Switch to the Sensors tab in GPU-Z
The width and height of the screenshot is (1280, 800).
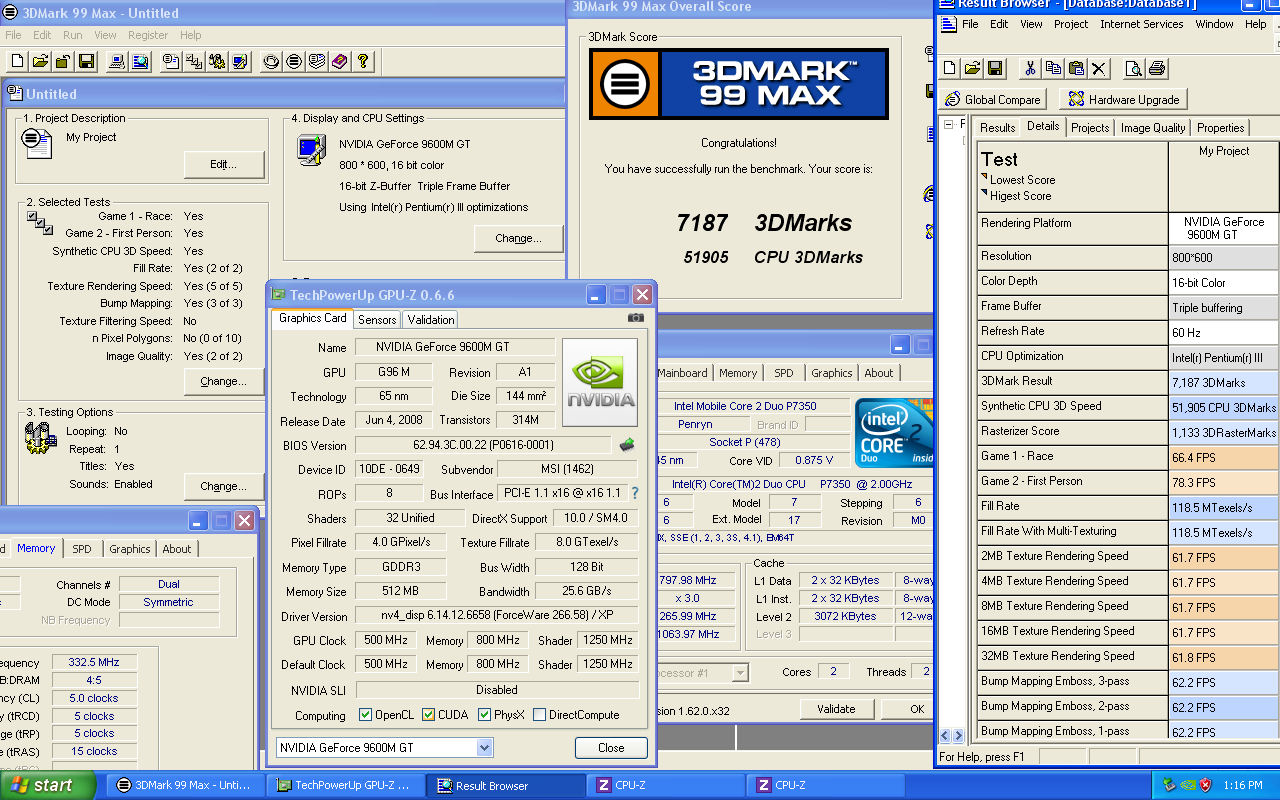point(377,320)
